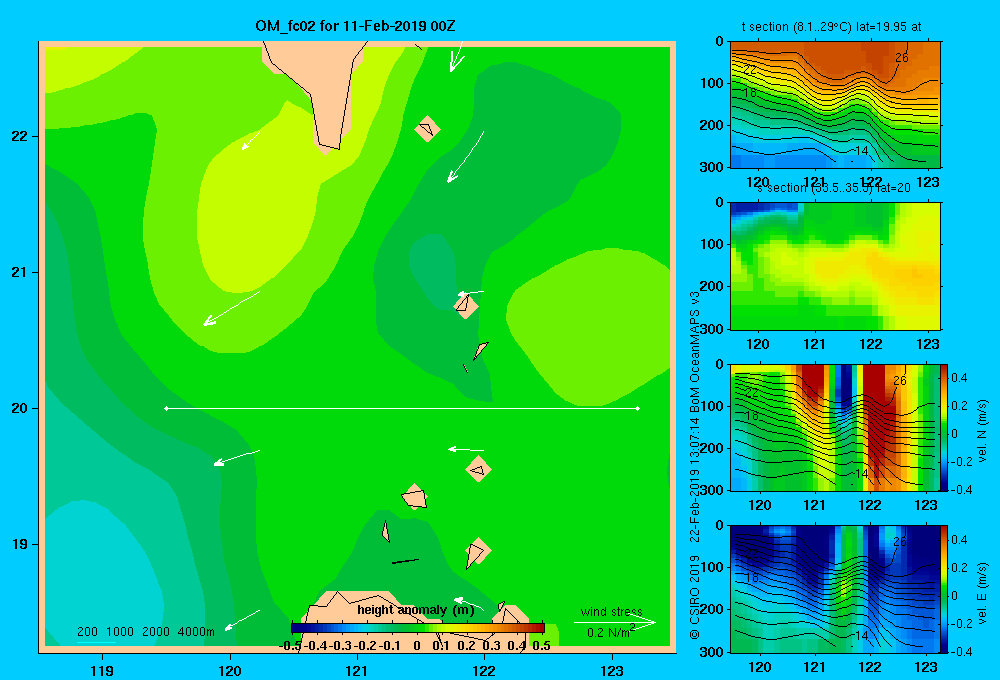Click the '0.5' maximum tick of the height anomaly colorbar
The width and height of the screenshot is (1000, 680).
pyautogui.click(x=541, y=646)
